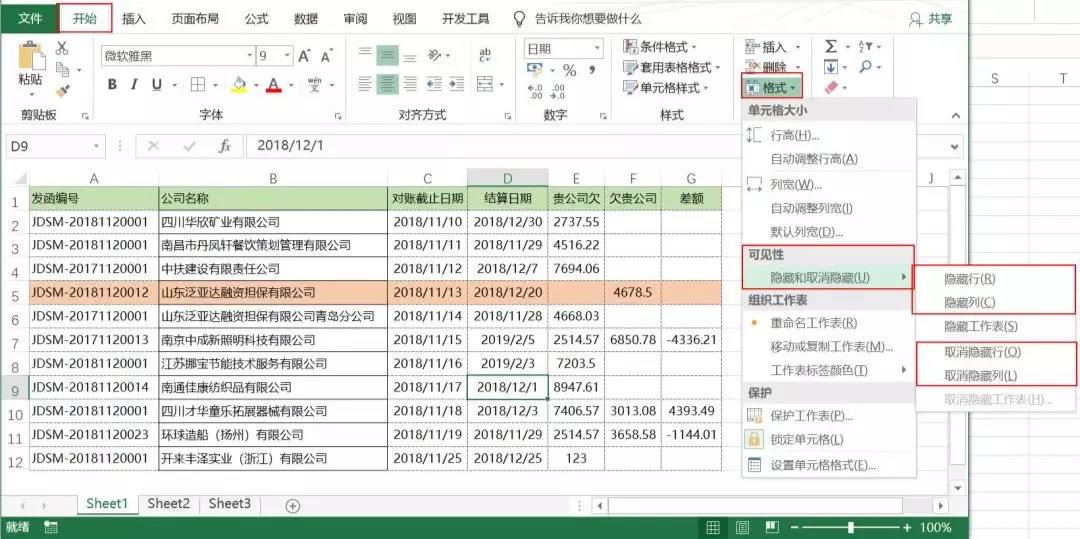
Task: Click the 格式 format button
Action: coord(772,87)
